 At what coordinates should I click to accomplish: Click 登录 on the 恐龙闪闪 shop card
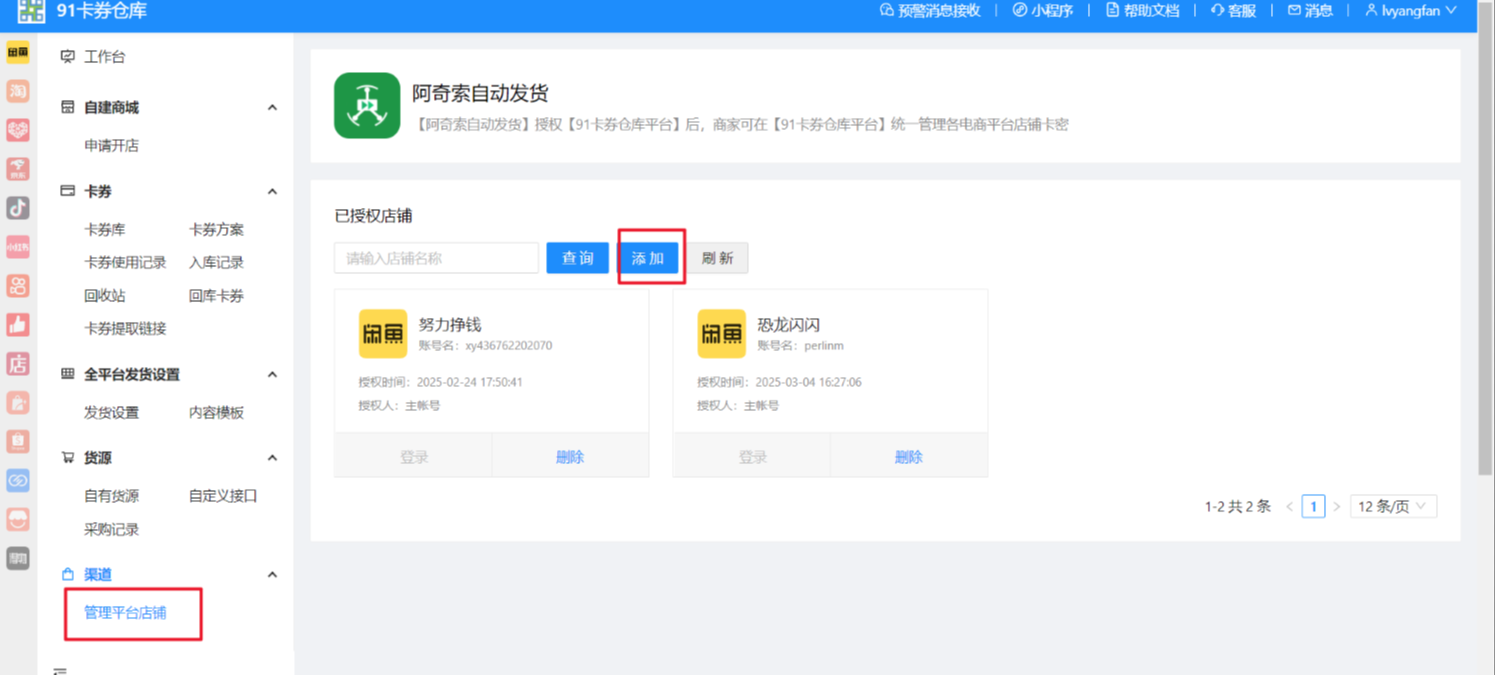click(x=753, y=457)
